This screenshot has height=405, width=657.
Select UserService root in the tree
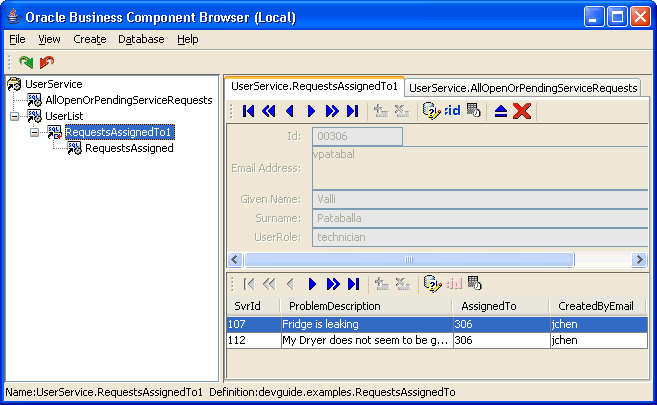pyautogui.click(x=54, y=84)
